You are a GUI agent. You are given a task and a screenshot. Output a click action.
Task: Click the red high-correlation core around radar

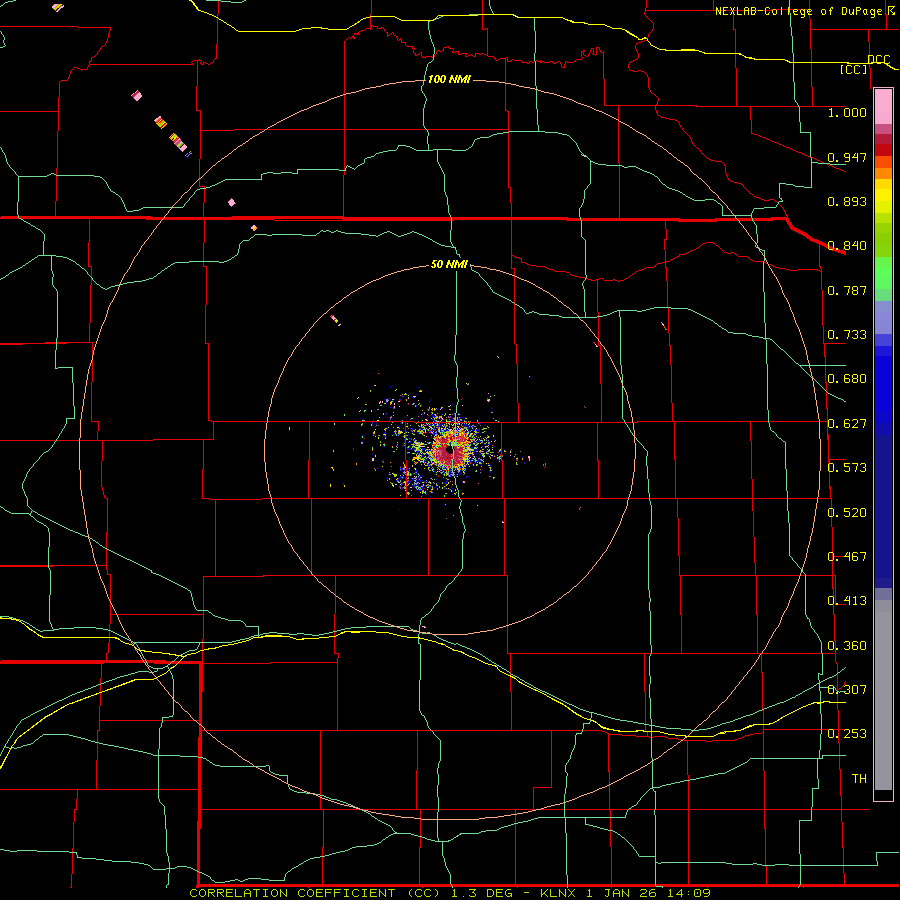(x=449, y=451)
